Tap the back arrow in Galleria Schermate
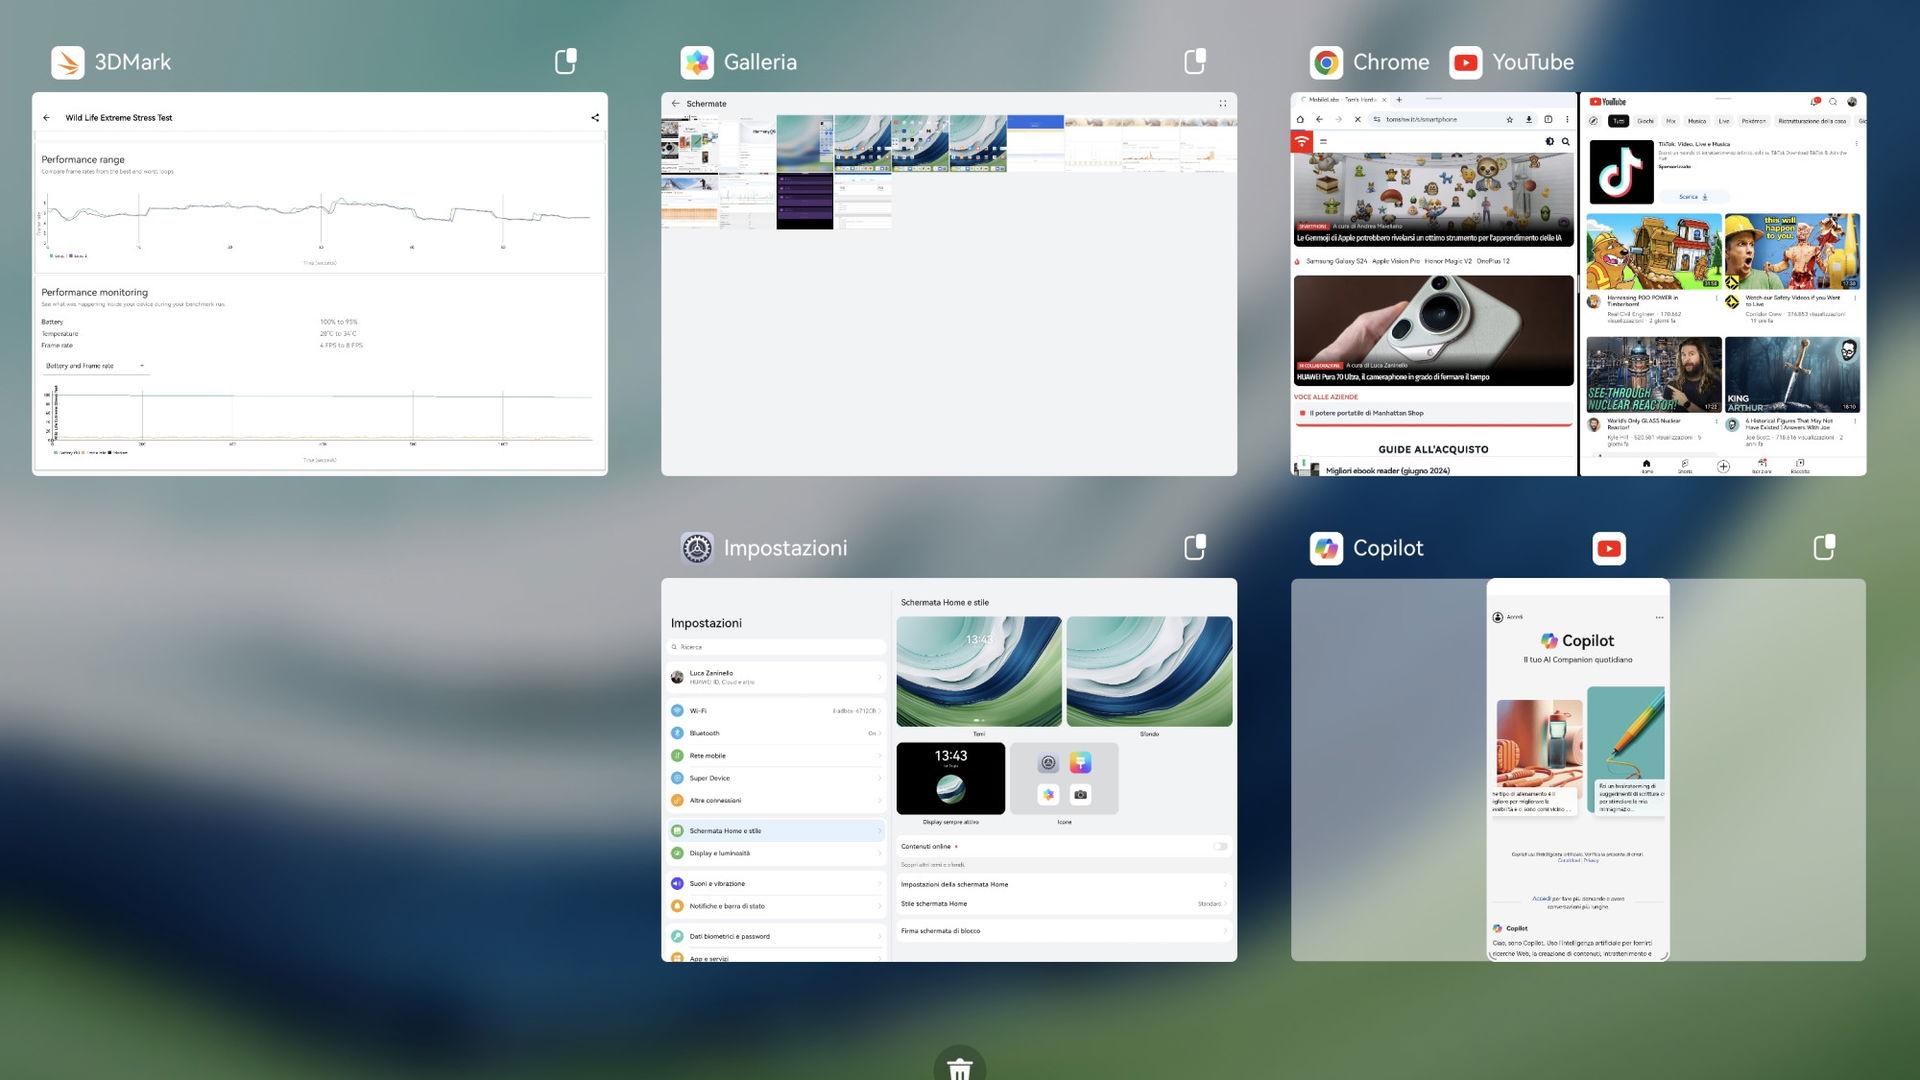Image resolution: width=1920 pixels, height=1080 pixels. 675,103
